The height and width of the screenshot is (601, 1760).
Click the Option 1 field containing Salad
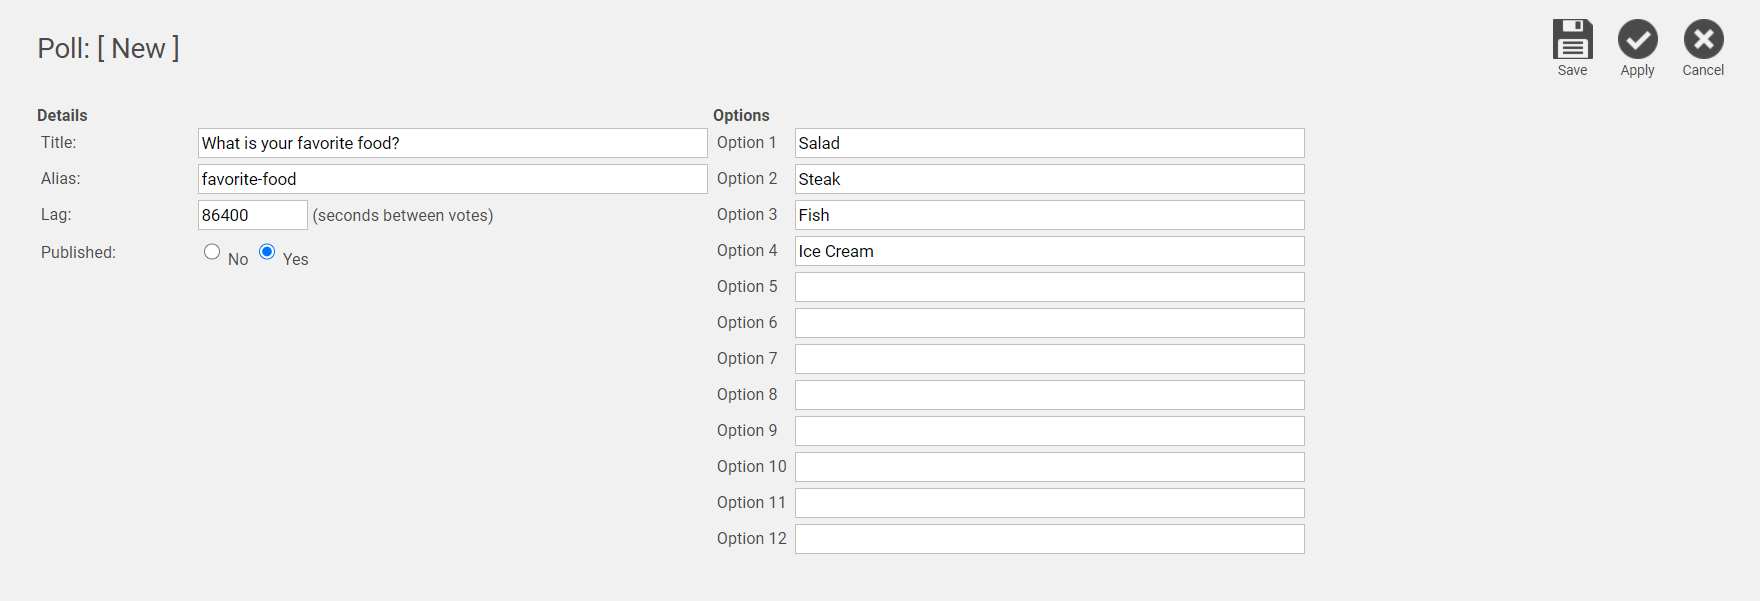(x=1049, y=143)
